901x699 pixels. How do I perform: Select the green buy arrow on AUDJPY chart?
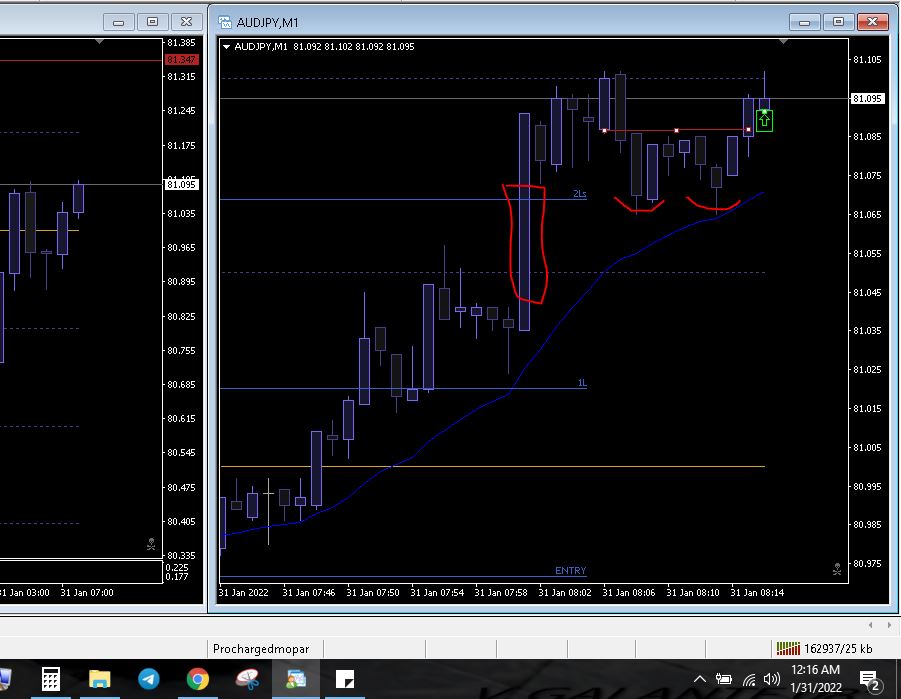[764, 120]
